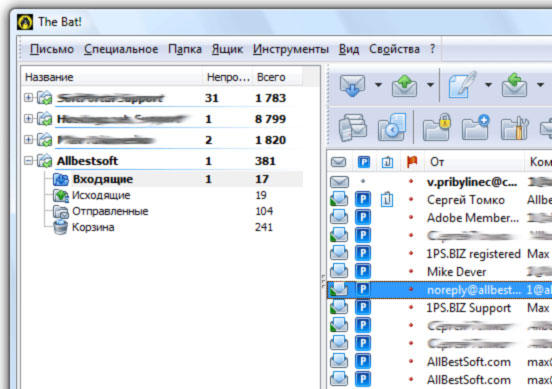Viewport: 552px width, 389px height.
Task: Click the Корзина trash icon
Action: pyautogui.click(x=60, y=227)
